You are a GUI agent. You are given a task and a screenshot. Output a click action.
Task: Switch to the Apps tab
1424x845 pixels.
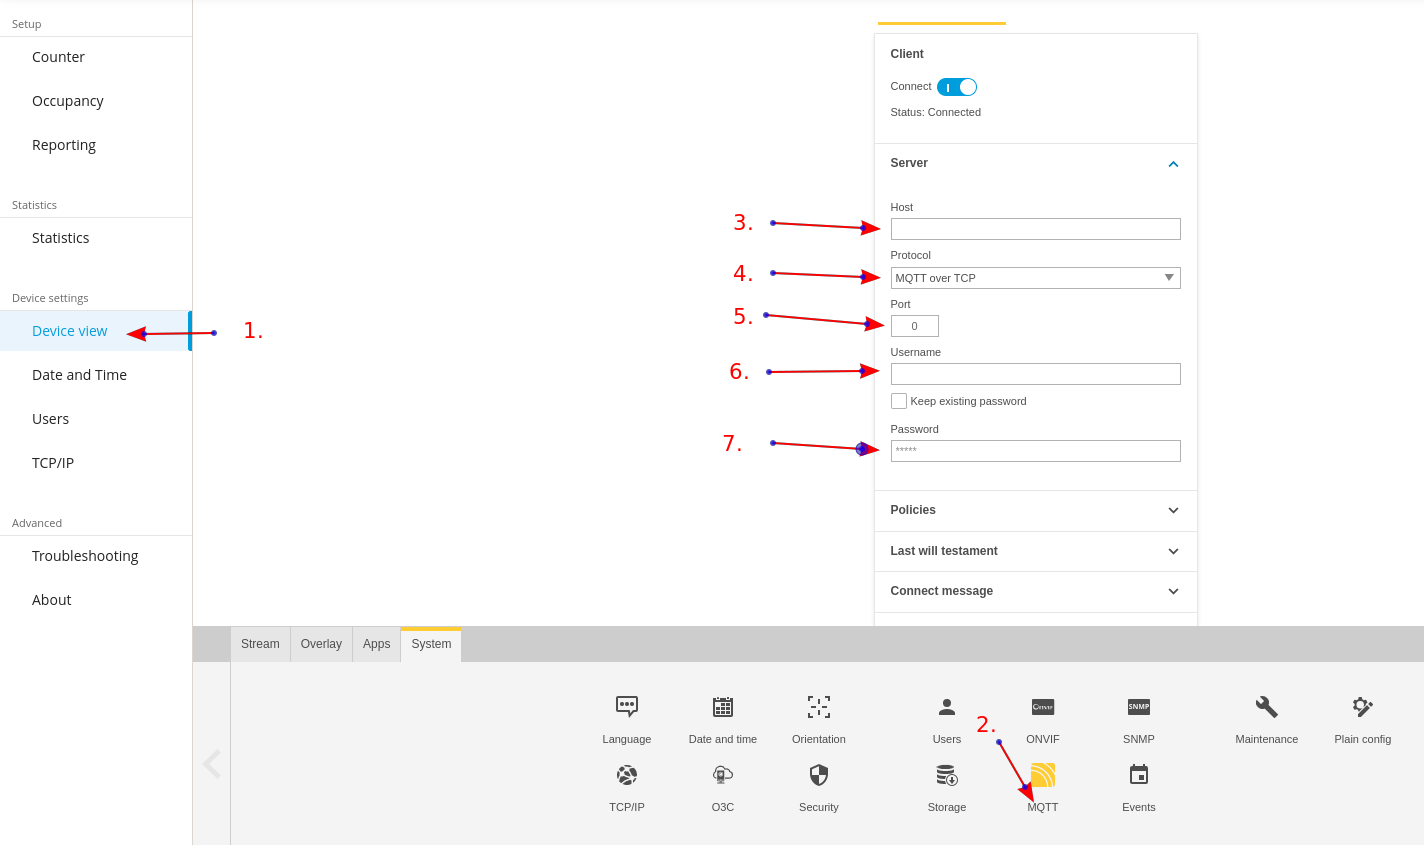(x=377, y=644)
